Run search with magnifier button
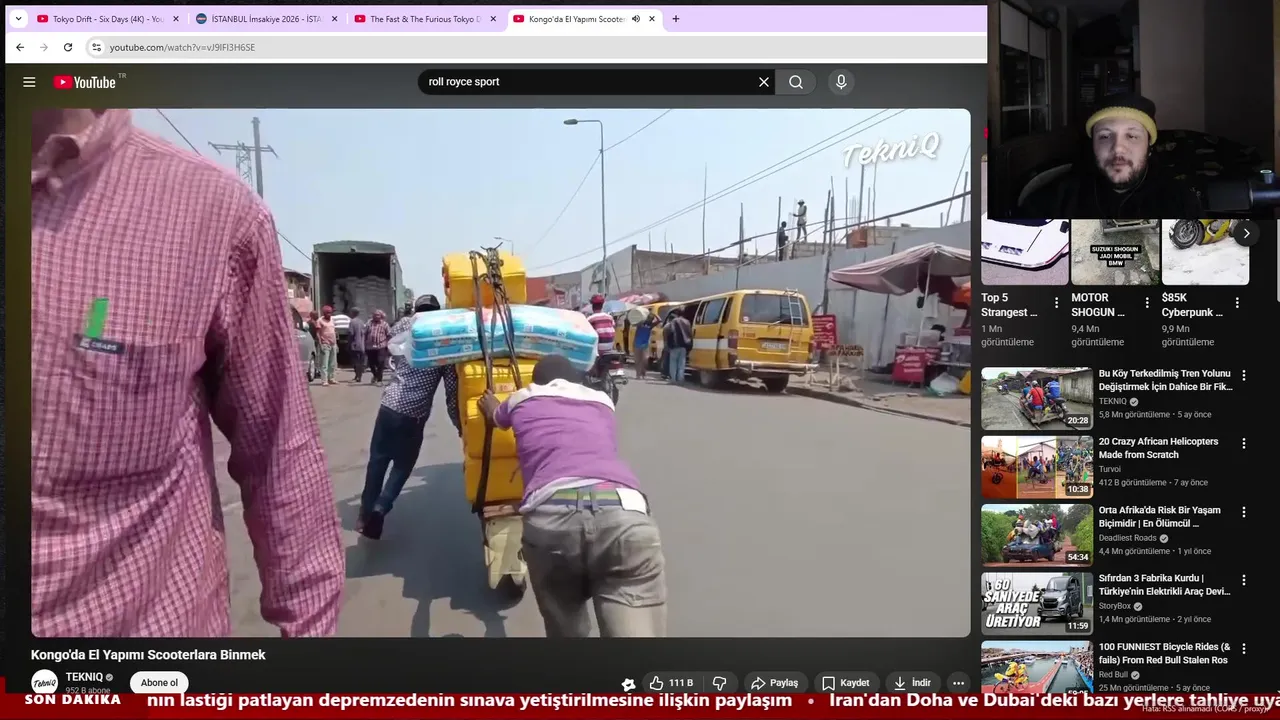This screenshot has height=720, width=1280. [796, 82]
